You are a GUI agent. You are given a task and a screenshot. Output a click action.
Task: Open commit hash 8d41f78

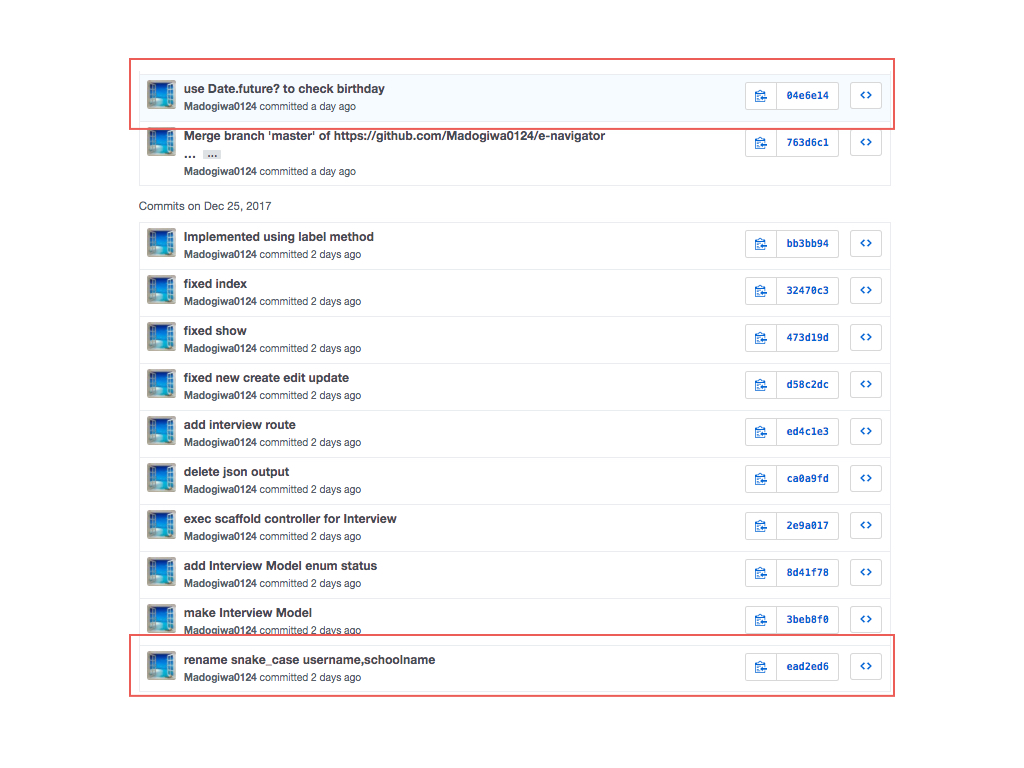tap(808, 573)
